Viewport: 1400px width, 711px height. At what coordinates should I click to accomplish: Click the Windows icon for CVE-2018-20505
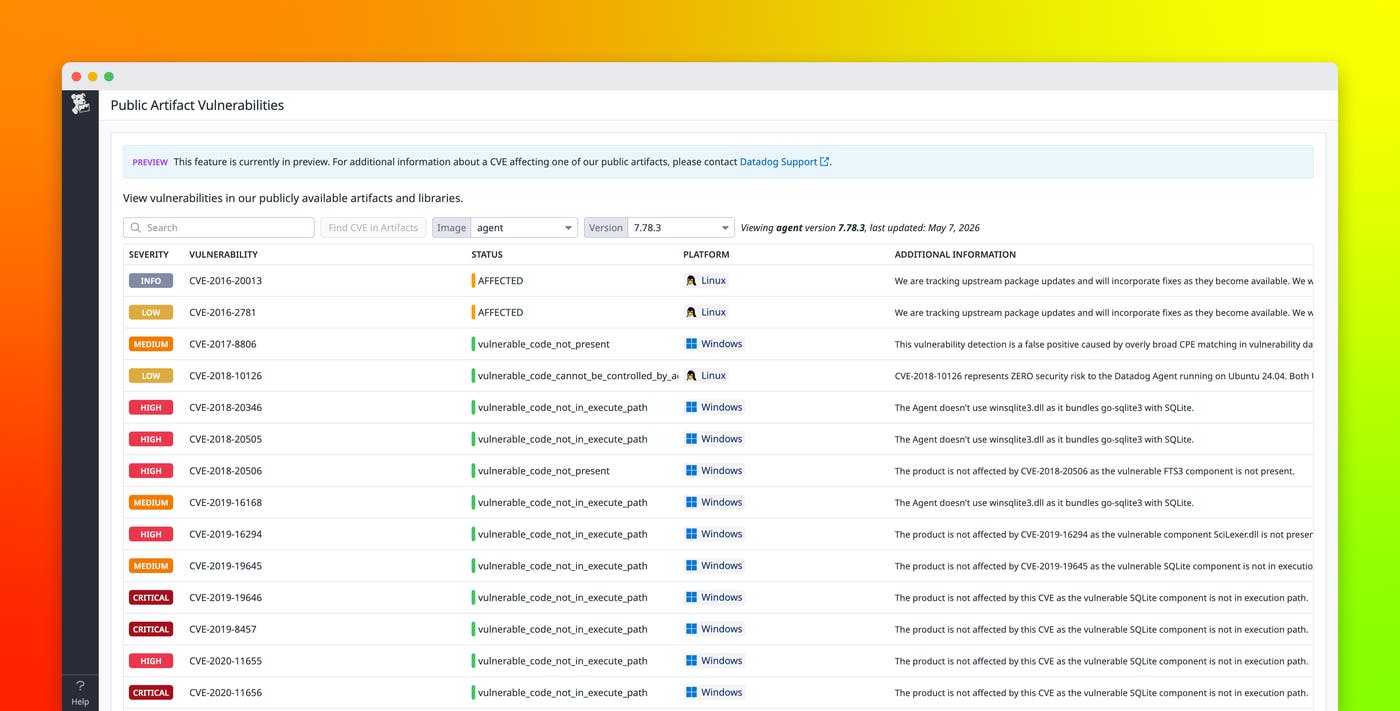(x=691, y=439)
